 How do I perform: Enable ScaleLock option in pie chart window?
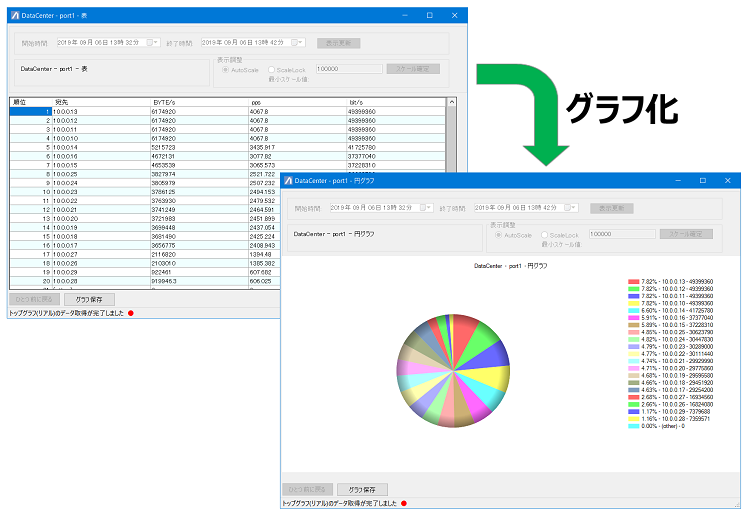tap(544, 235)
